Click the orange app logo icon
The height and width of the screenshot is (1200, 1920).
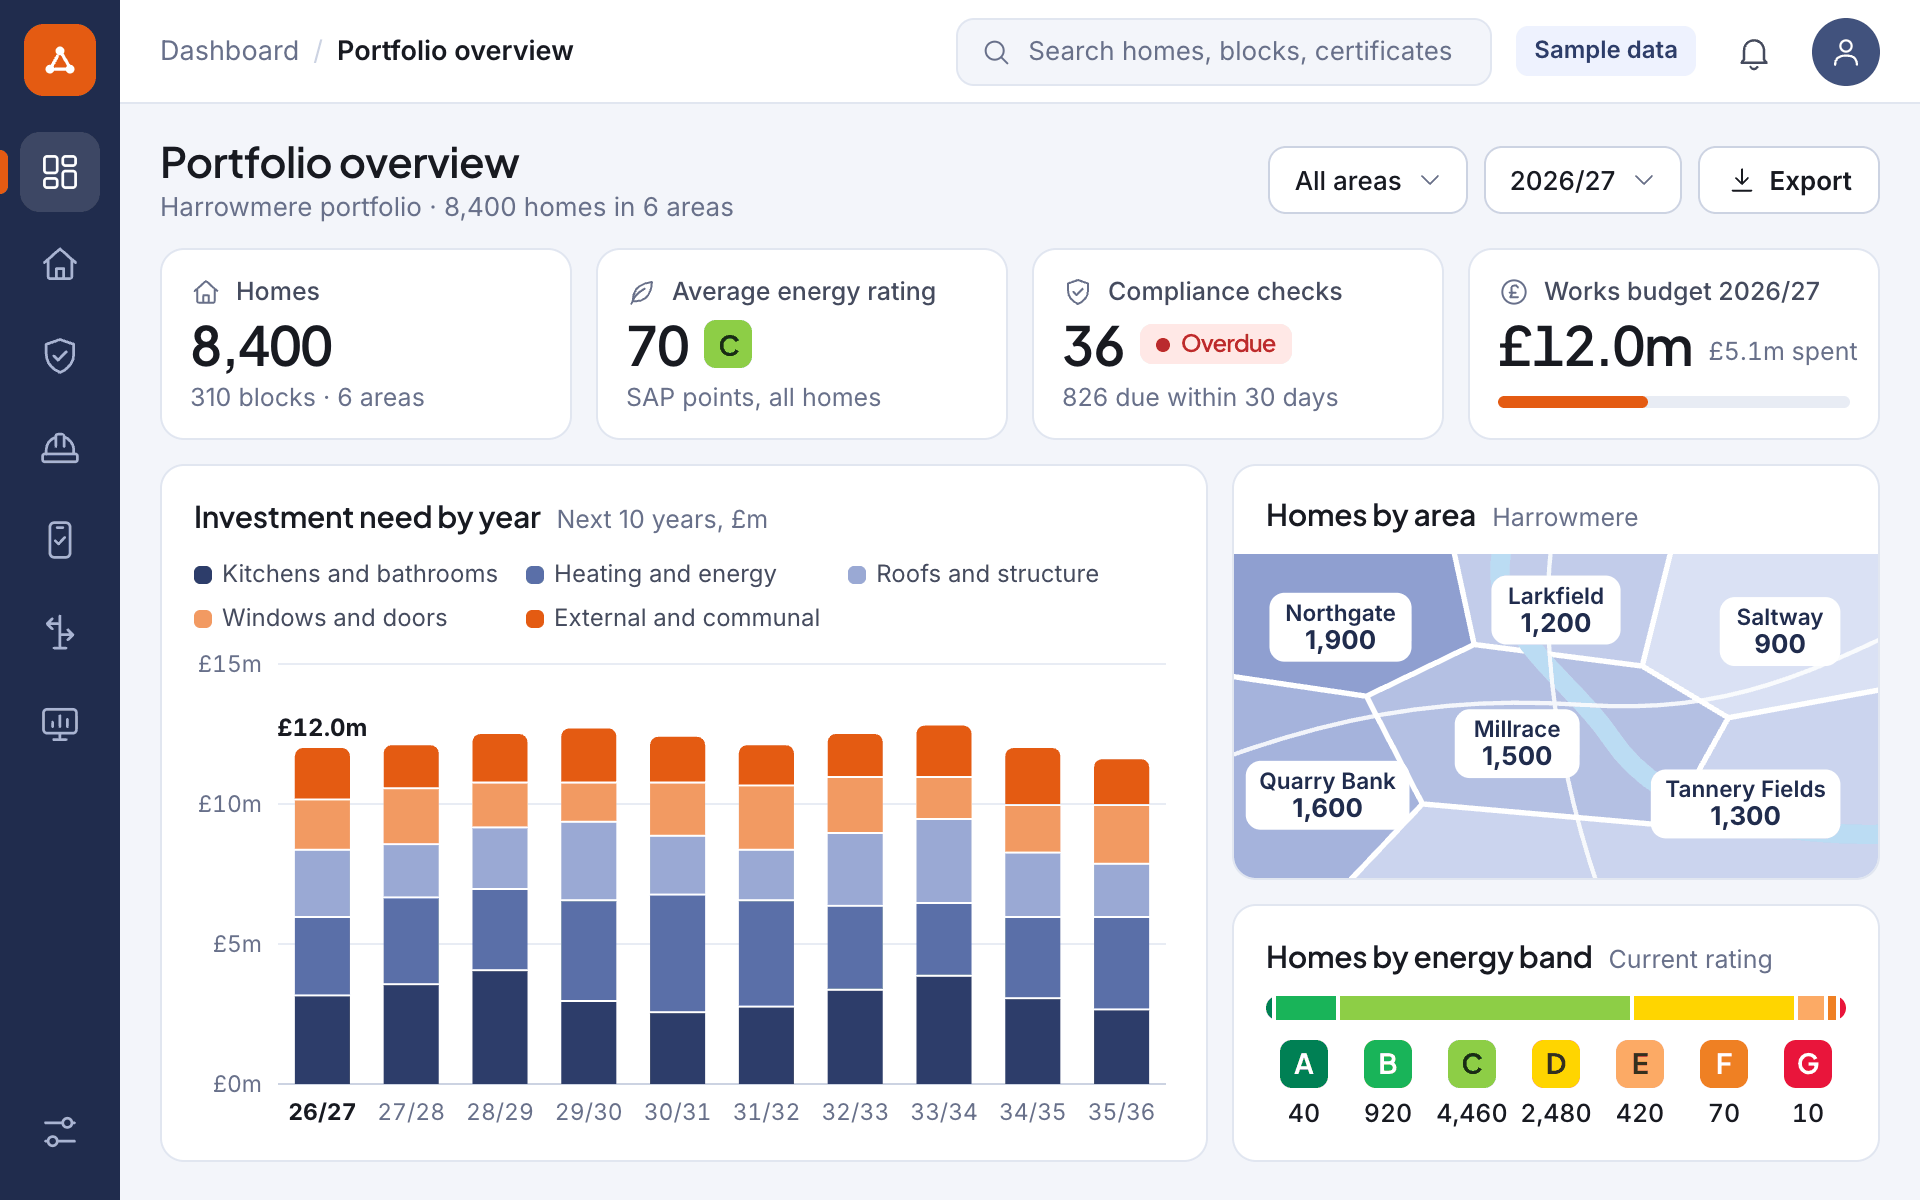[60, 60]
